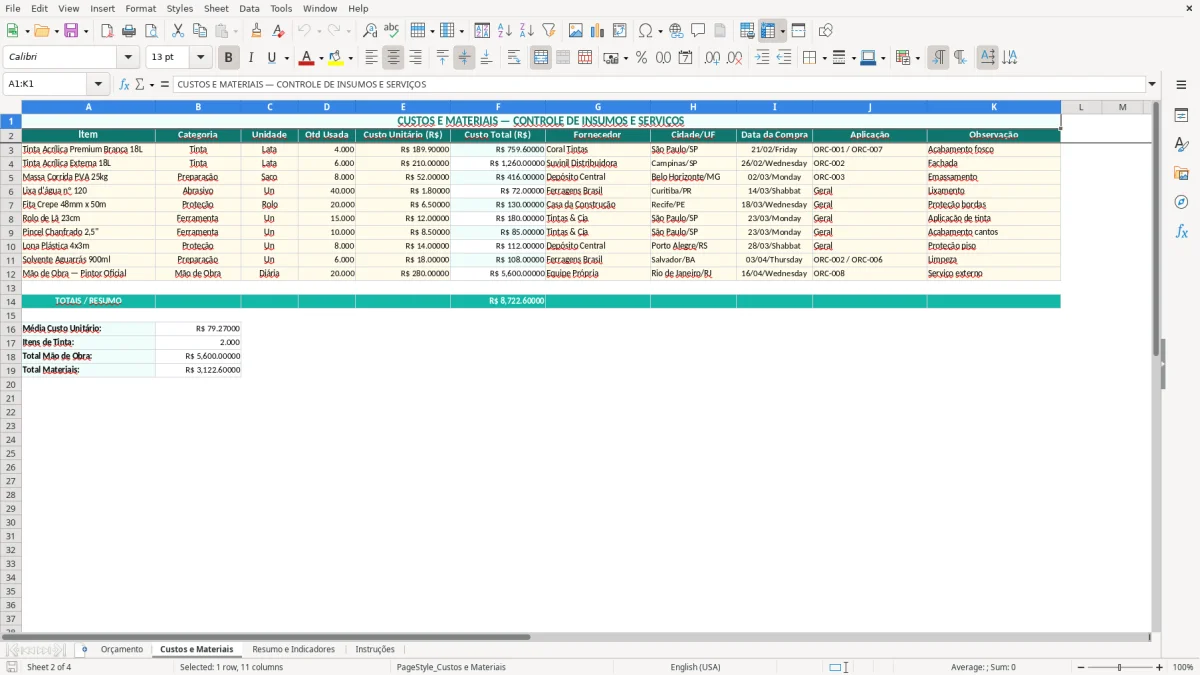Click the zoom out minus button
1200x675 pixels.
1080,667
